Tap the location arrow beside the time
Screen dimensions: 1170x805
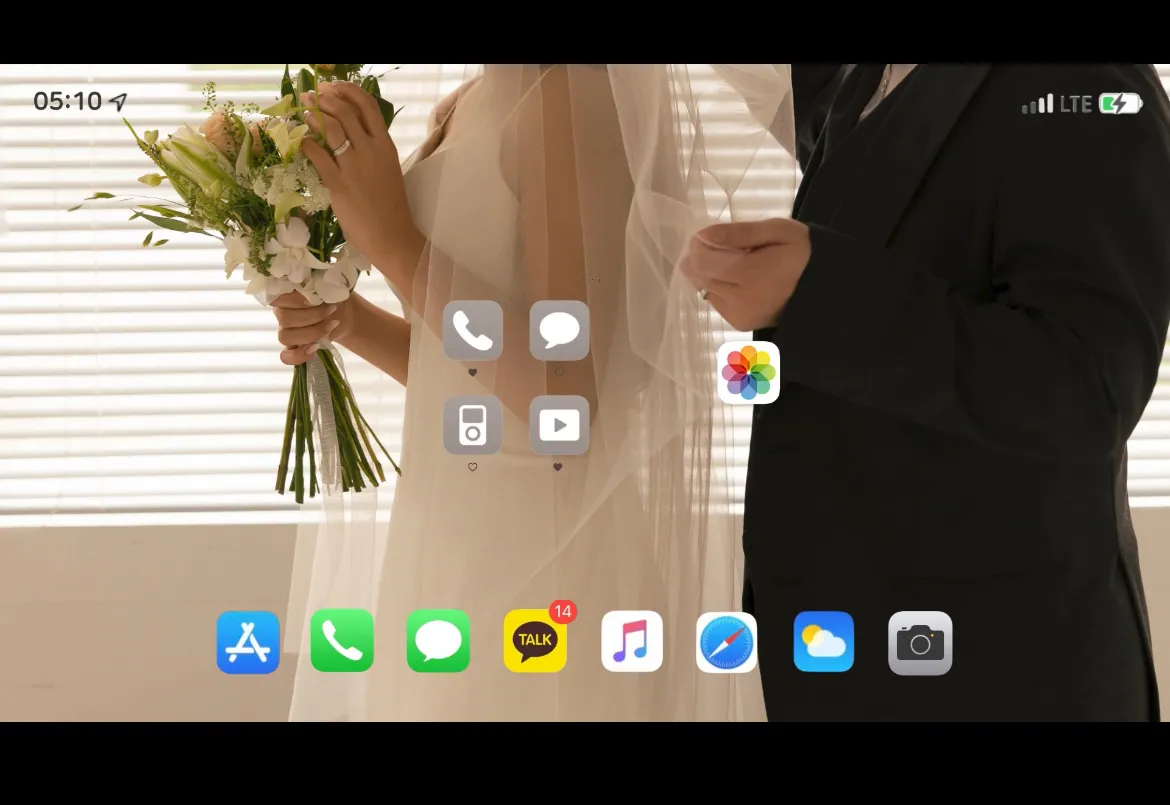[x=118, y=101]
